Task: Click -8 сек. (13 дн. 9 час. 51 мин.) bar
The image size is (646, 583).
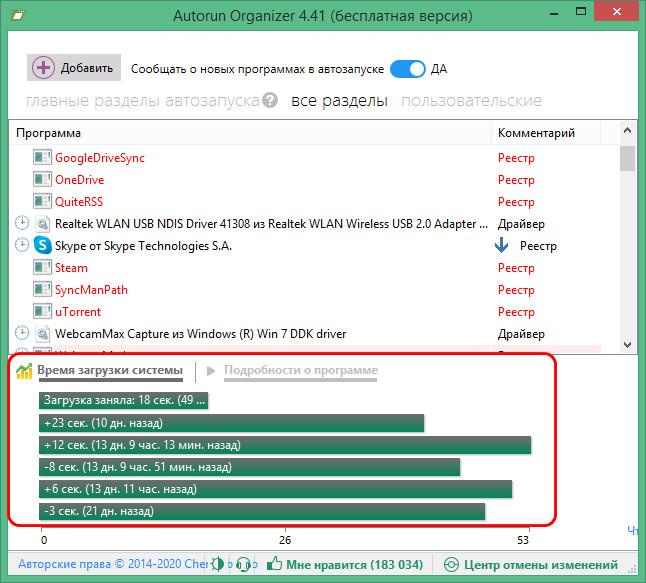Action: coord(250,467)
